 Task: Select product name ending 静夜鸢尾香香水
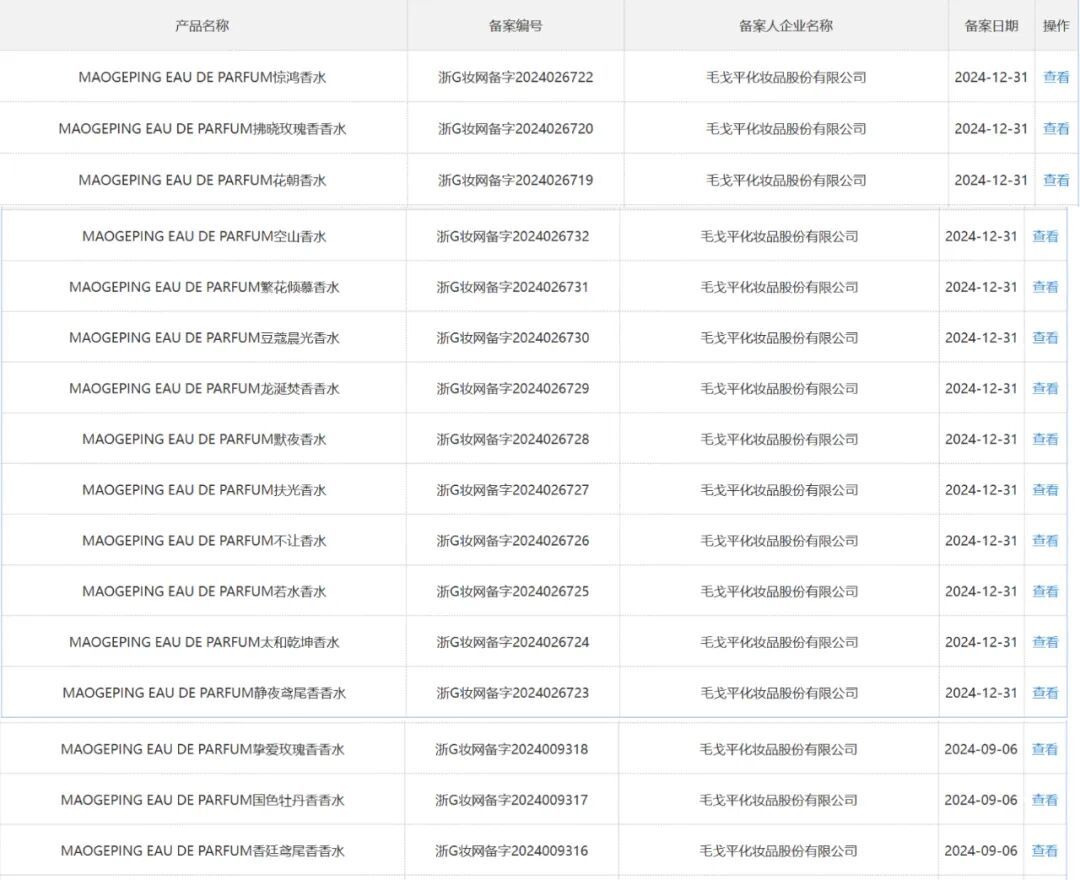point(204,693)
